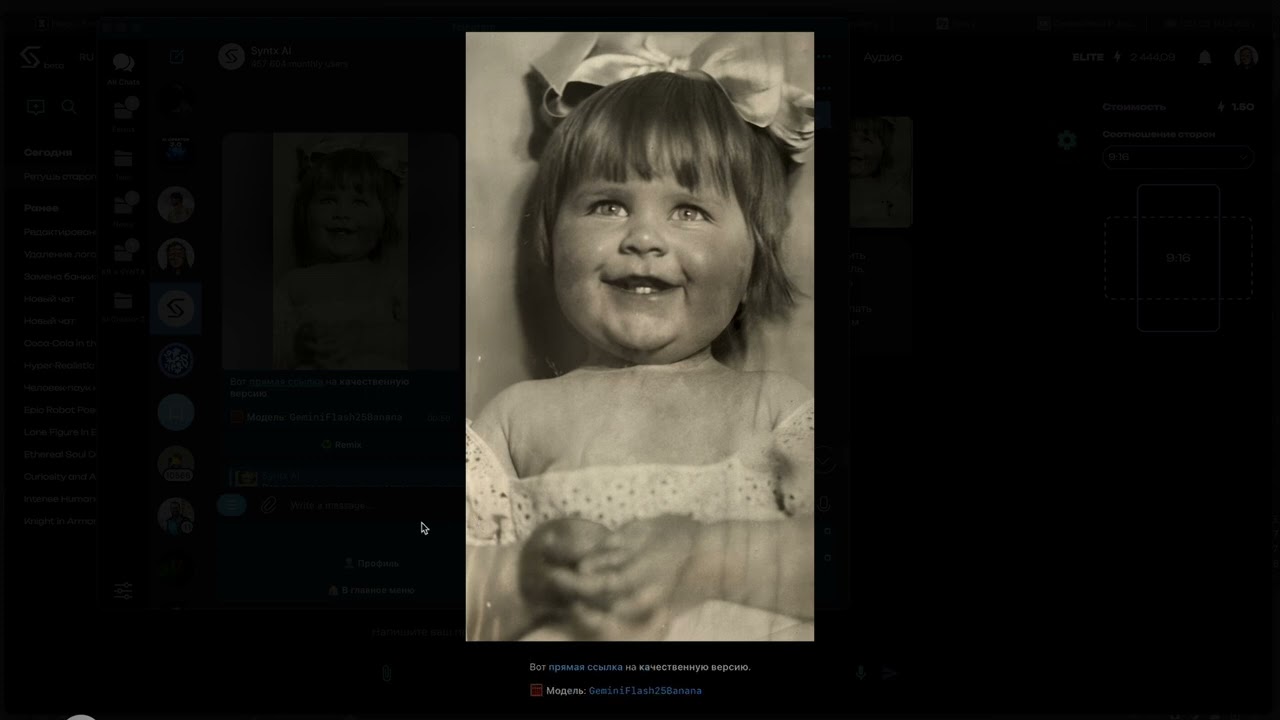1280x720 pixels.
Task: Open the bot menu button beside the message field
Action: click(231, 506)
